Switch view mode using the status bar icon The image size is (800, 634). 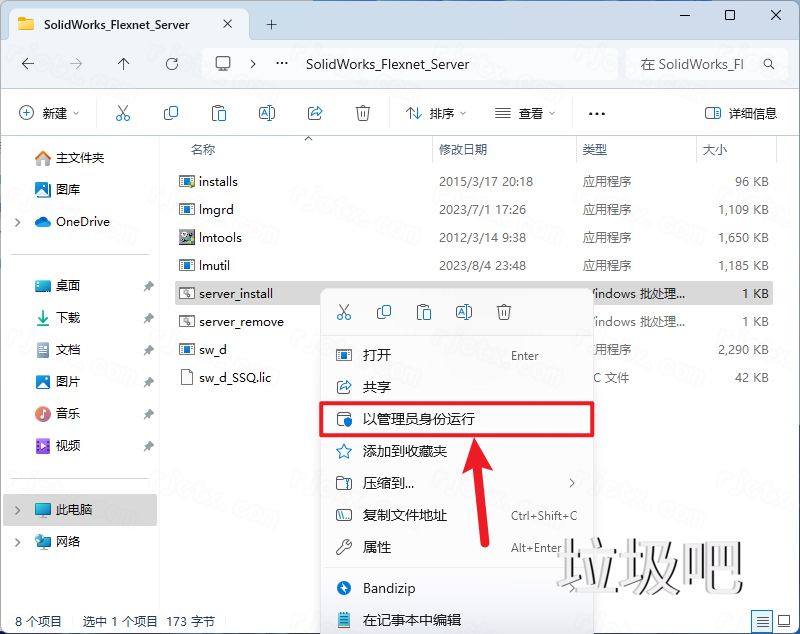[762, 621]
